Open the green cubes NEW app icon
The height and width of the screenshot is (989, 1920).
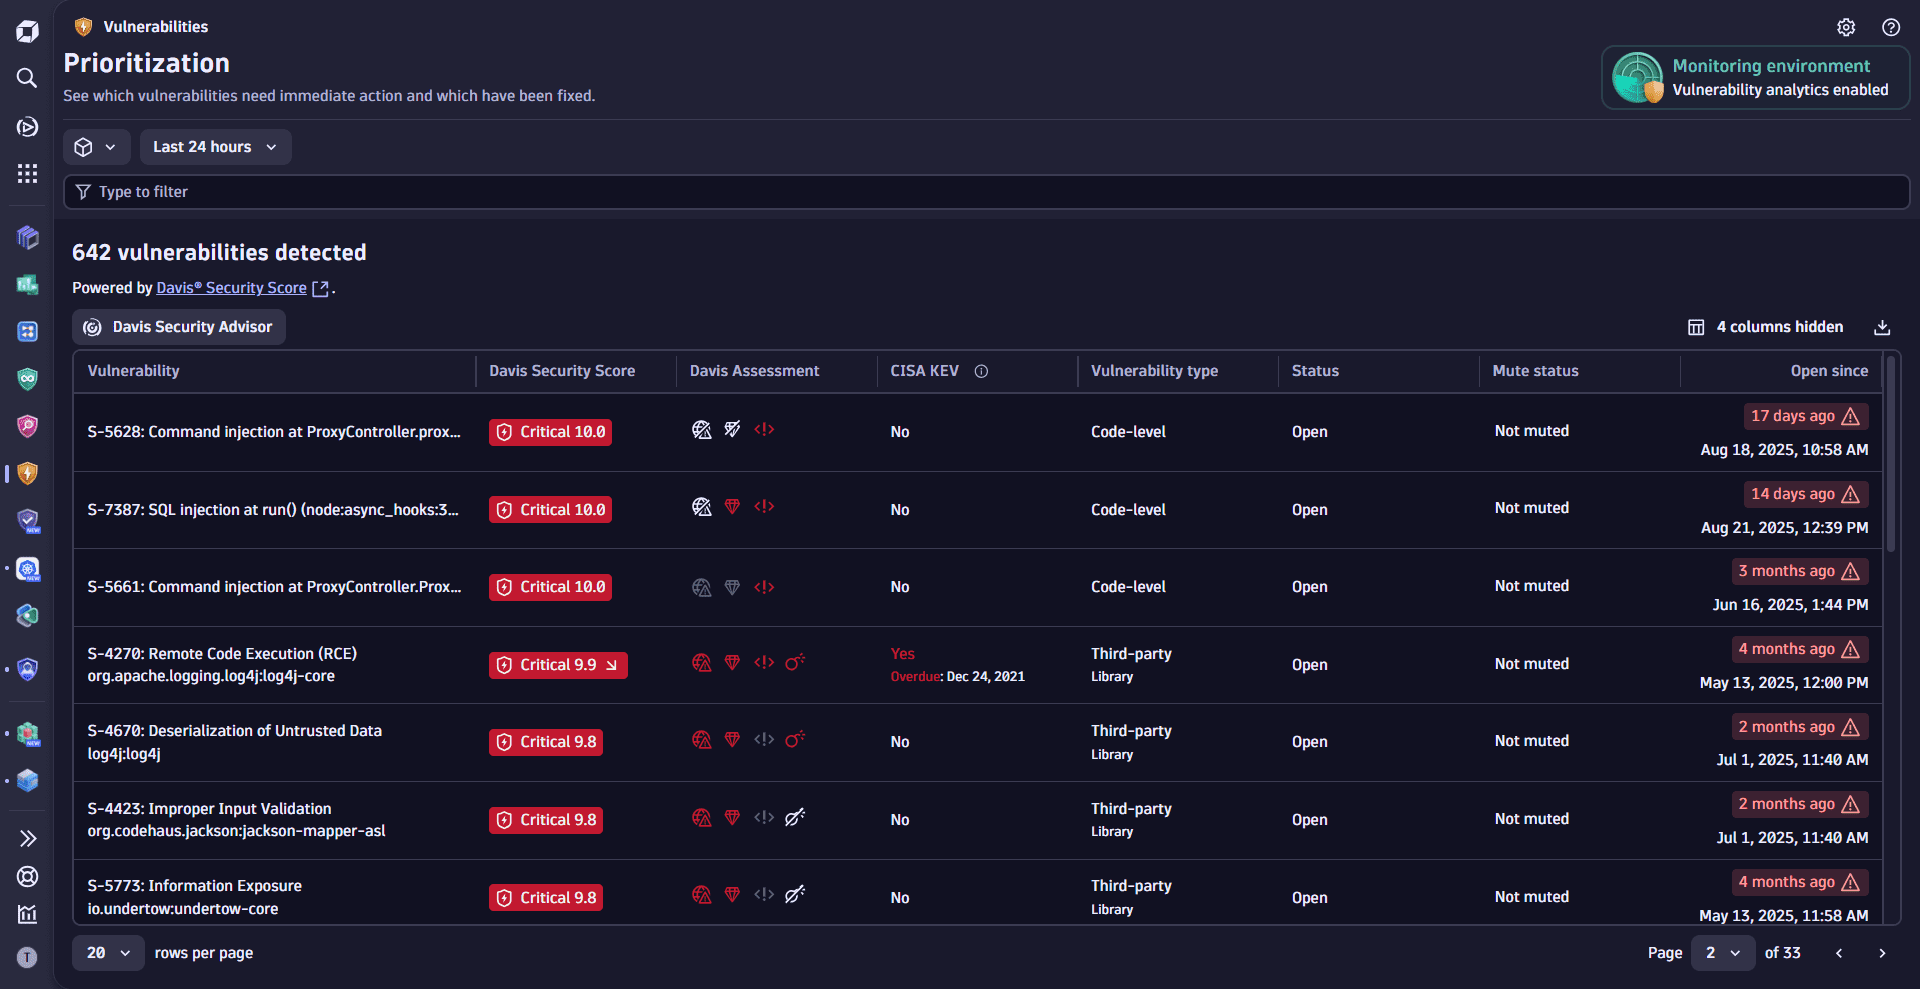pyautogui.click(x=27, y=735)
